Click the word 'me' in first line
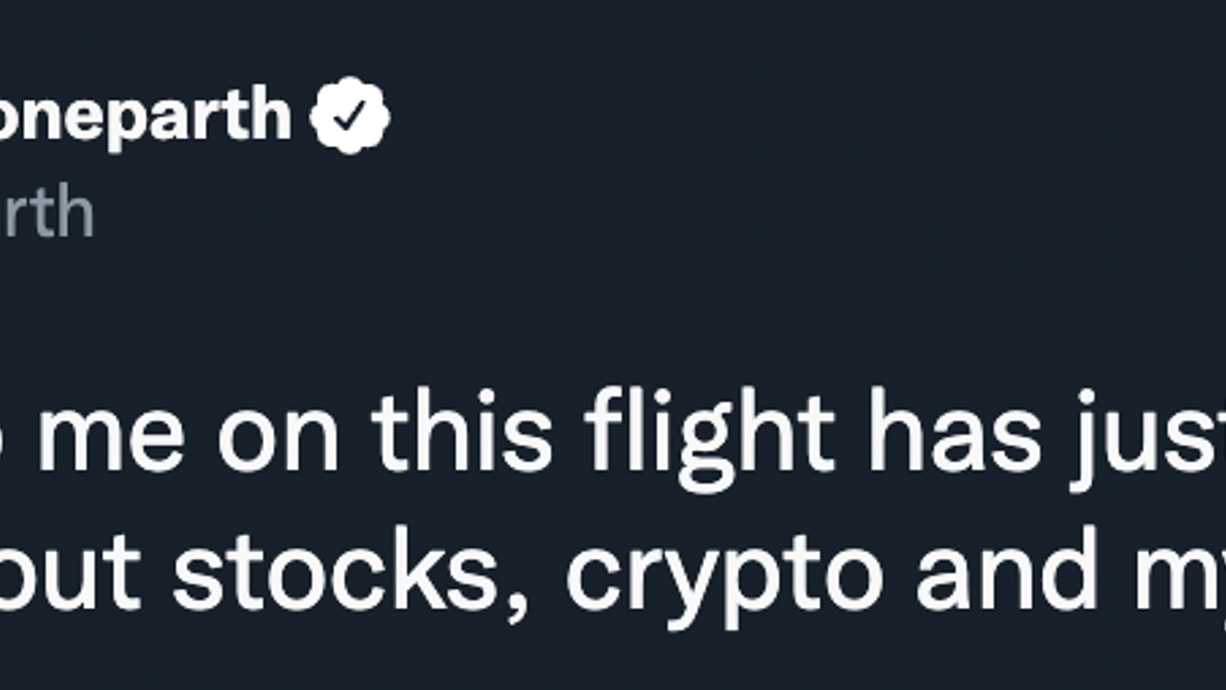Image resolution: width=1226 pixels, height=690 pixels. click(110, 443)
